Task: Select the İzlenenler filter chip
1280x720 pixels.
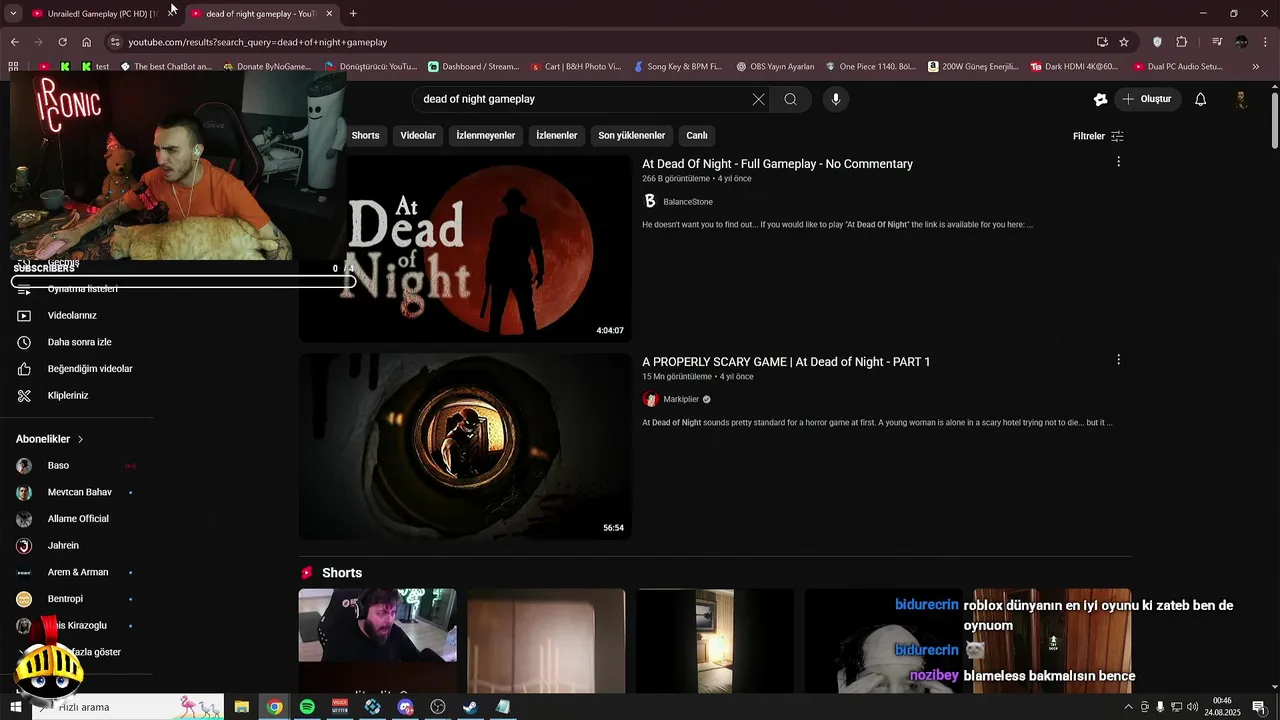Action: pos(557,135)
